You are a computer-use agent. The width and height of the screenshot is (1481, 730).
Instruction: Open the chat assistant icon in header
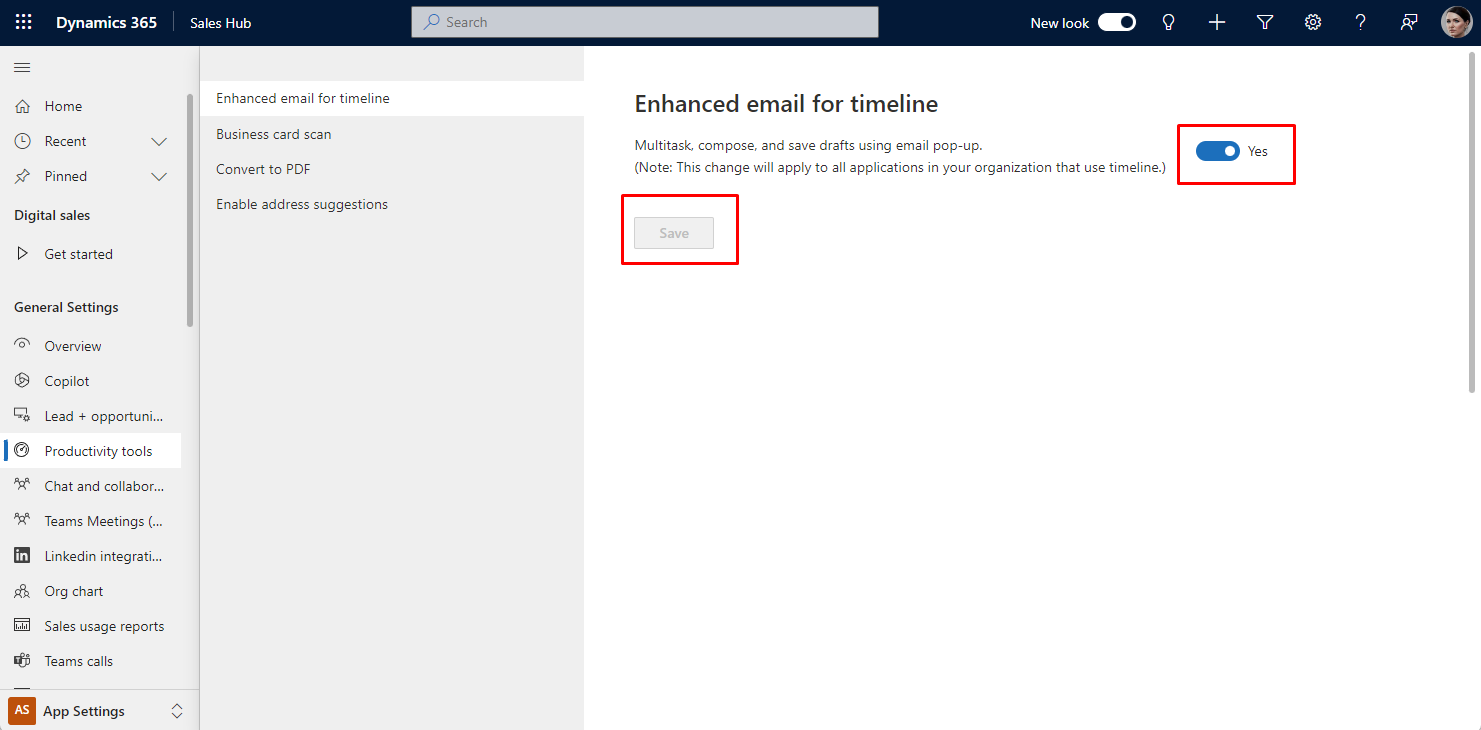click(x=1409, y=22)
